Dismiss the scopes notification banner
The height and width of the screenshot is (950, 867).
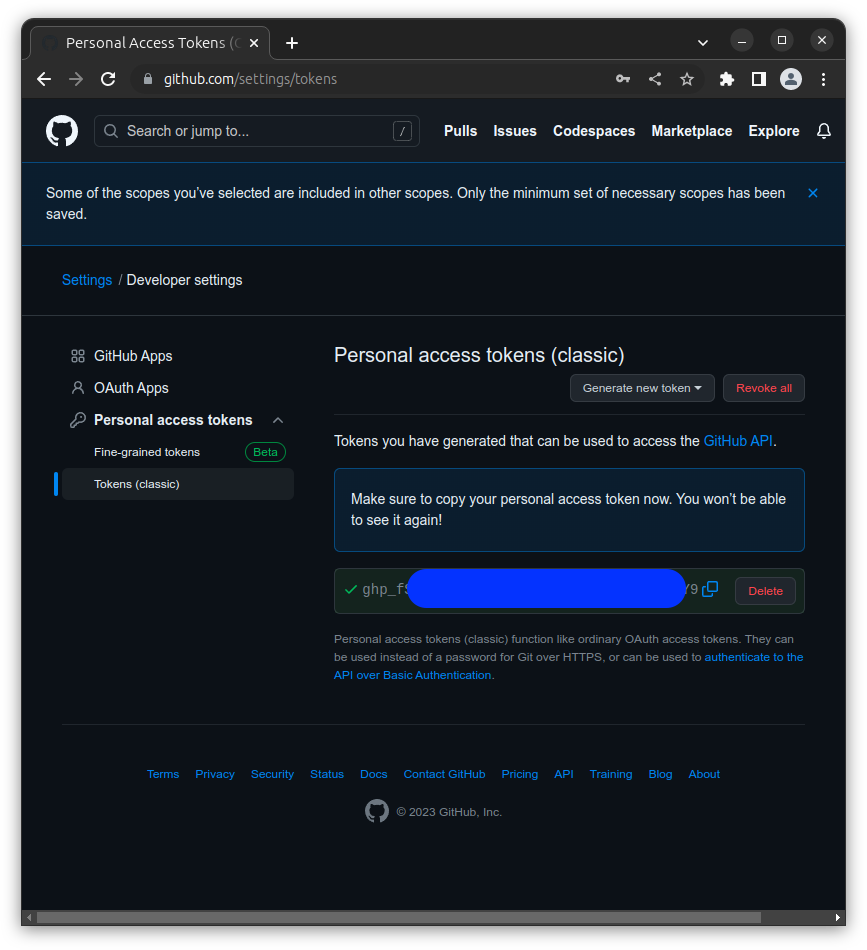[813, 193]
